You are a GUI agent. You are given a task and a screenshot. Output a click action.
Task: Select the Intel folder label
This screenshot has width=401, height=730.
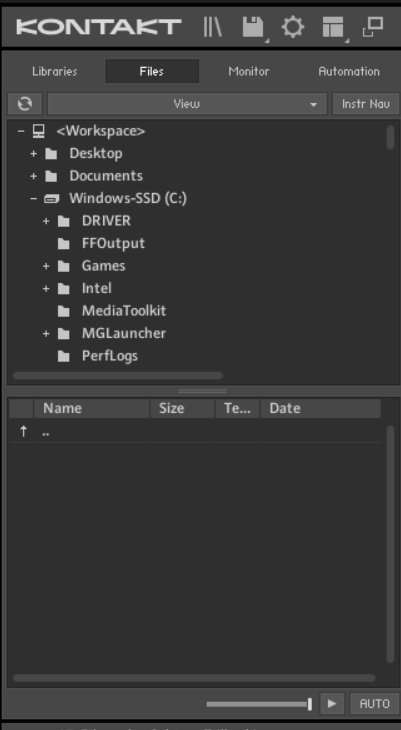(96, 289)
